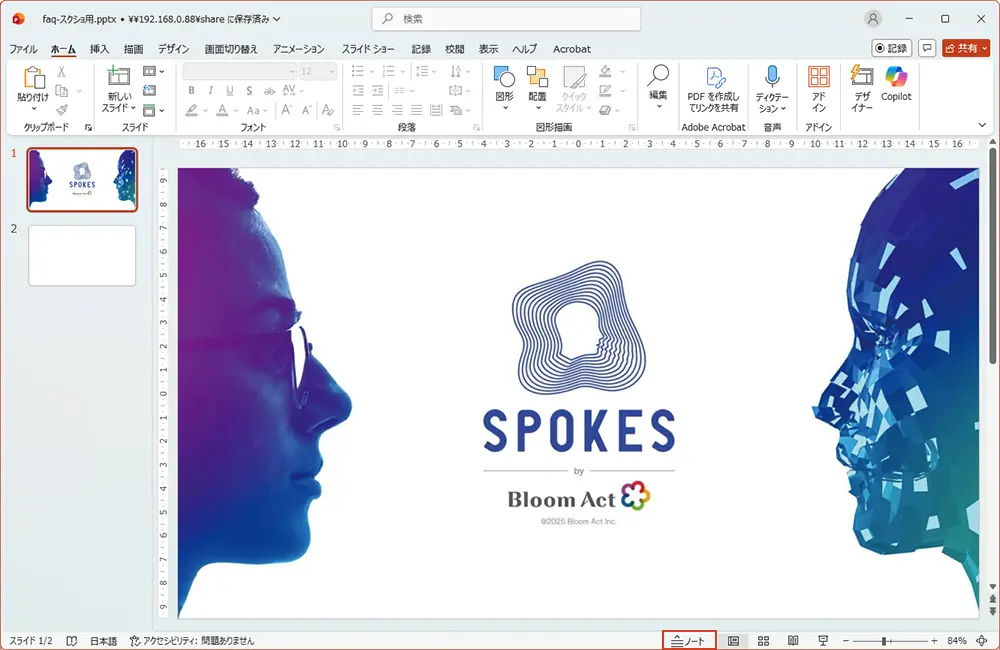Expand the Shapes (図形) dropdown
Screen dimensions: 1000x650
click(x=505, y=108)
